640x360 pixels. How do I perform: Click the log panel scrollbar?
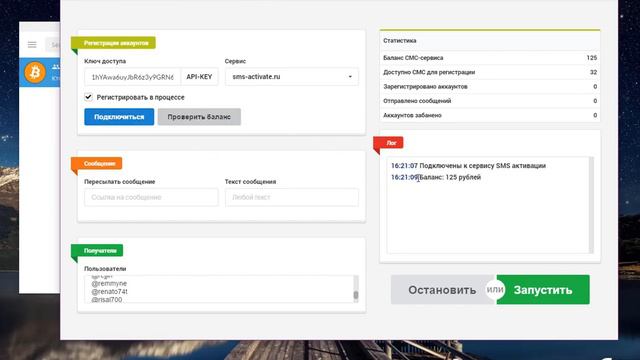(591, 205)
